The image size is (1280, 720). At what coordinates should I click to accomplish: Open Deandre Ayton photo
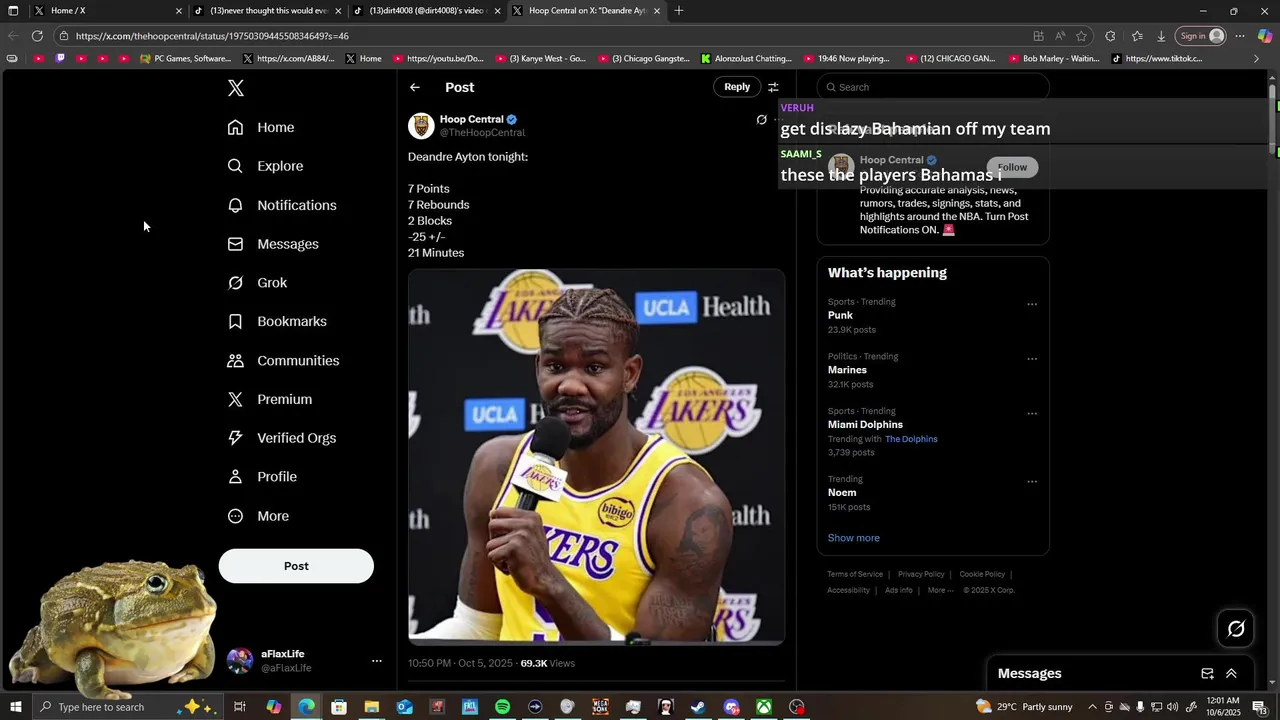pyautogui.click(x=596, y=457)
